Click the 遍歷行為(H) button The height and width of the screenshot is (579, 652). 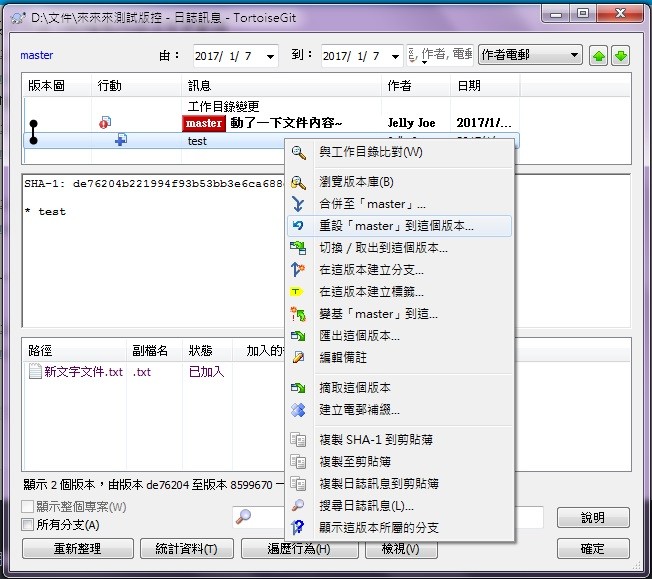[299, 549]
